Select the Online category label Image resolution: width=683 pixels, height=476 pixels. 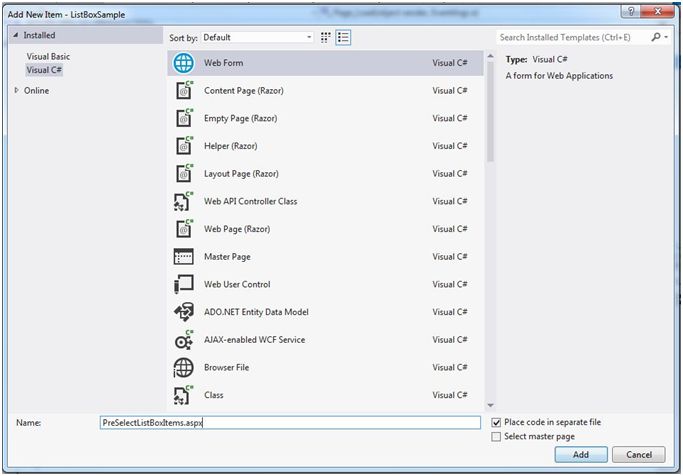(36, 91)
